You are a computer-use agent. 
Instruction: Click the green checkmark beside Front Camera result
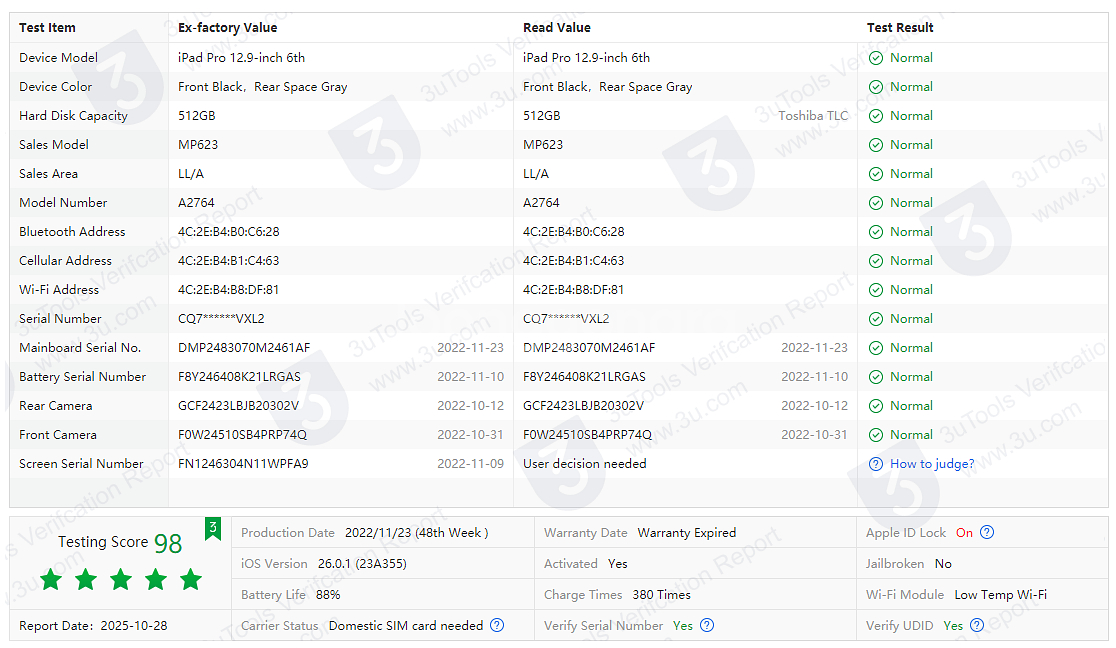coord(875,434)
